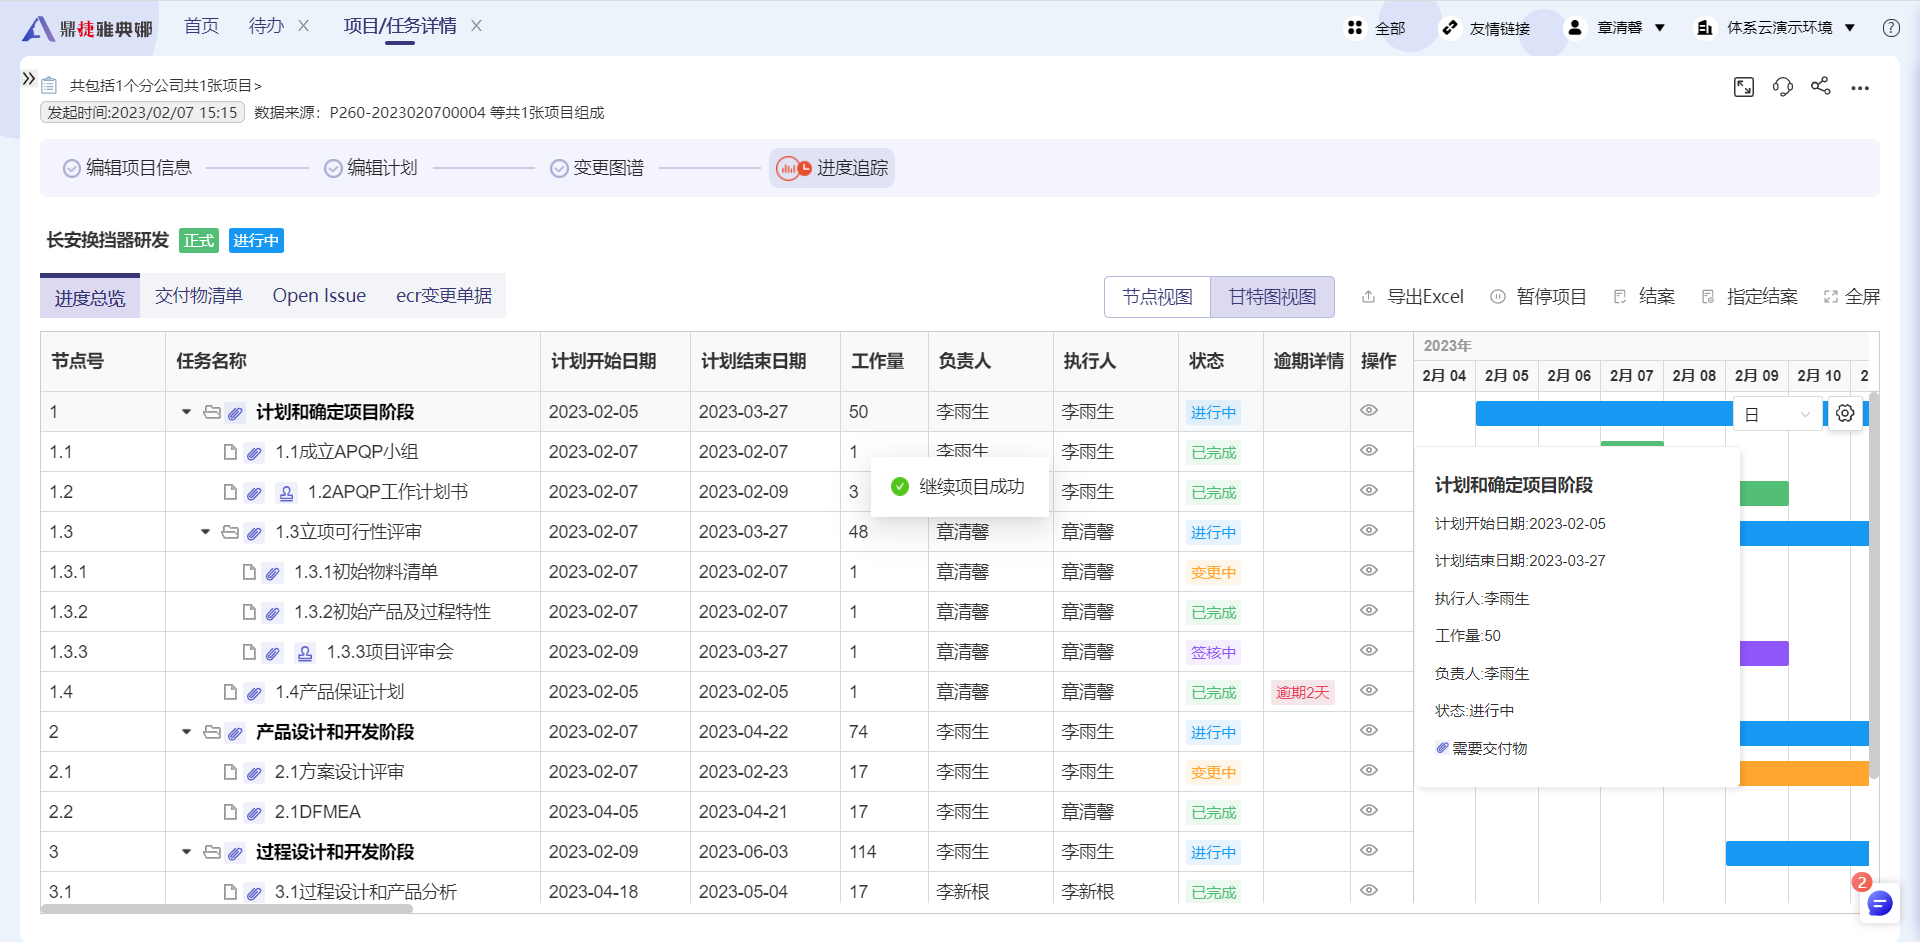1920x942 pixels.
Task: Click 指定结案 button
Action: [x=1750, y=297]
